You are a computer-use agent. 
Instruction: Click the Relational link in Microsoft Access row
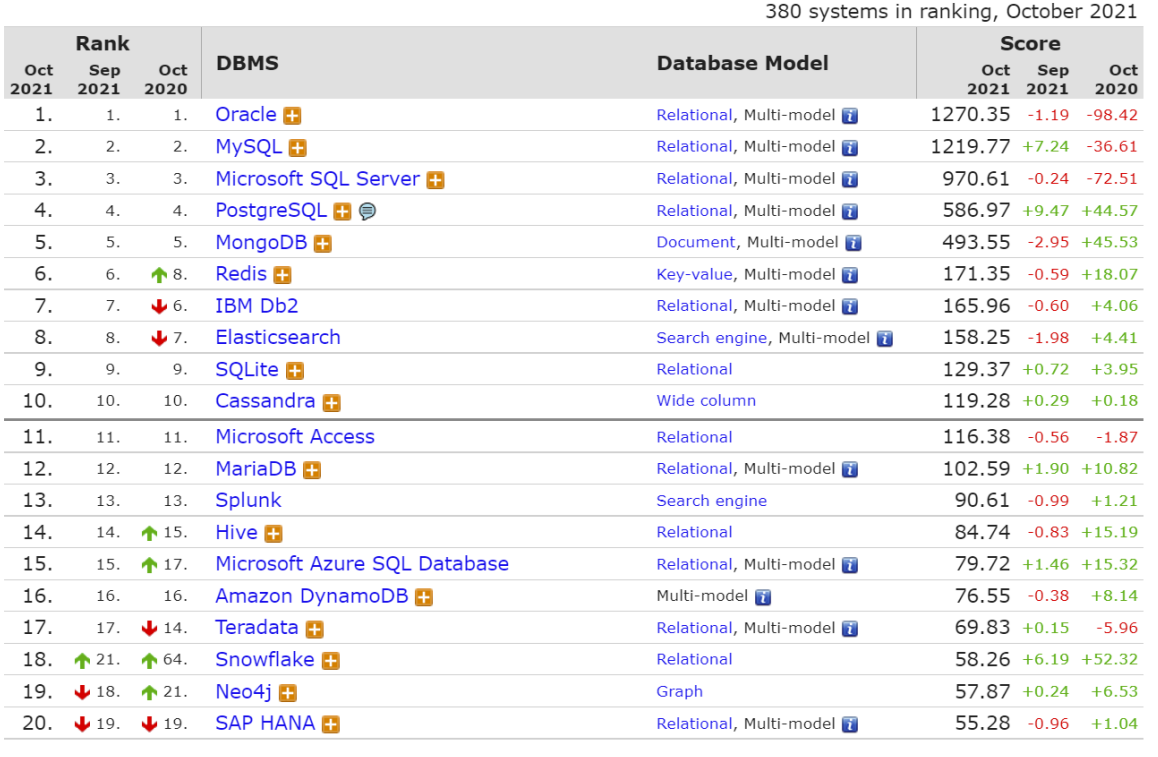click(694, 437)
